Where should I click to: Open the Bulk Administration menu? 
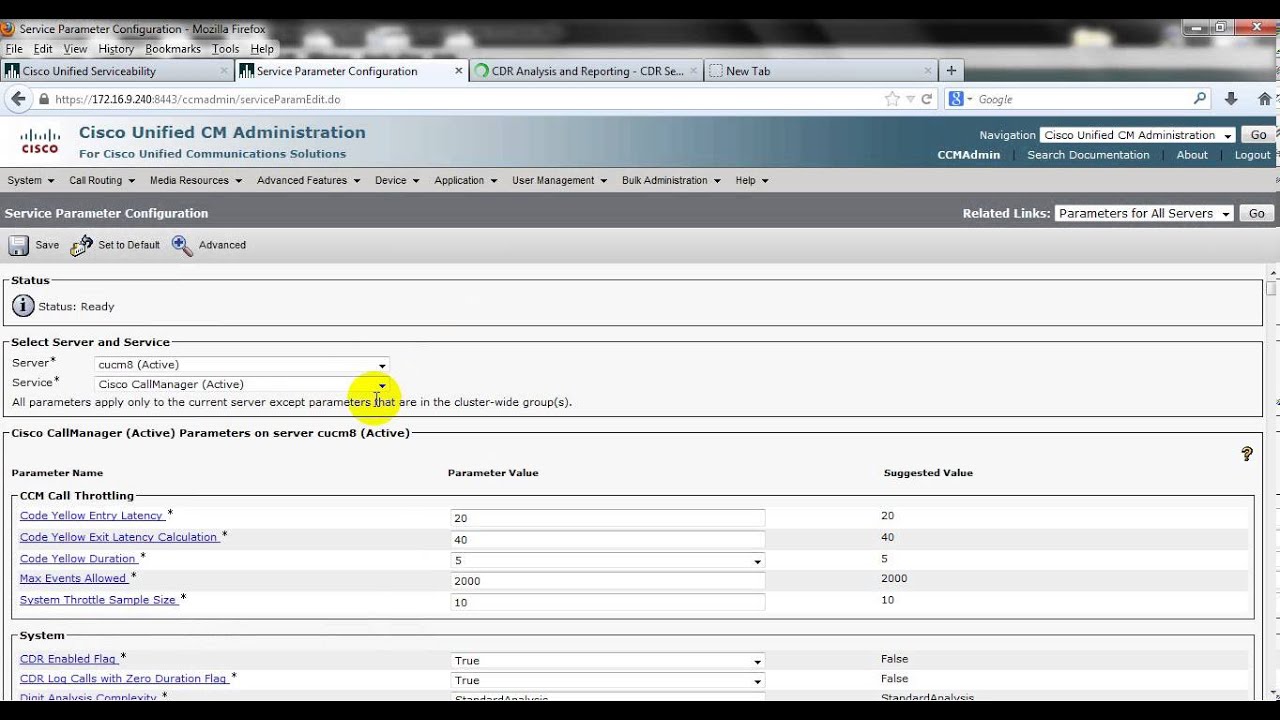click(x=671, y=181)
